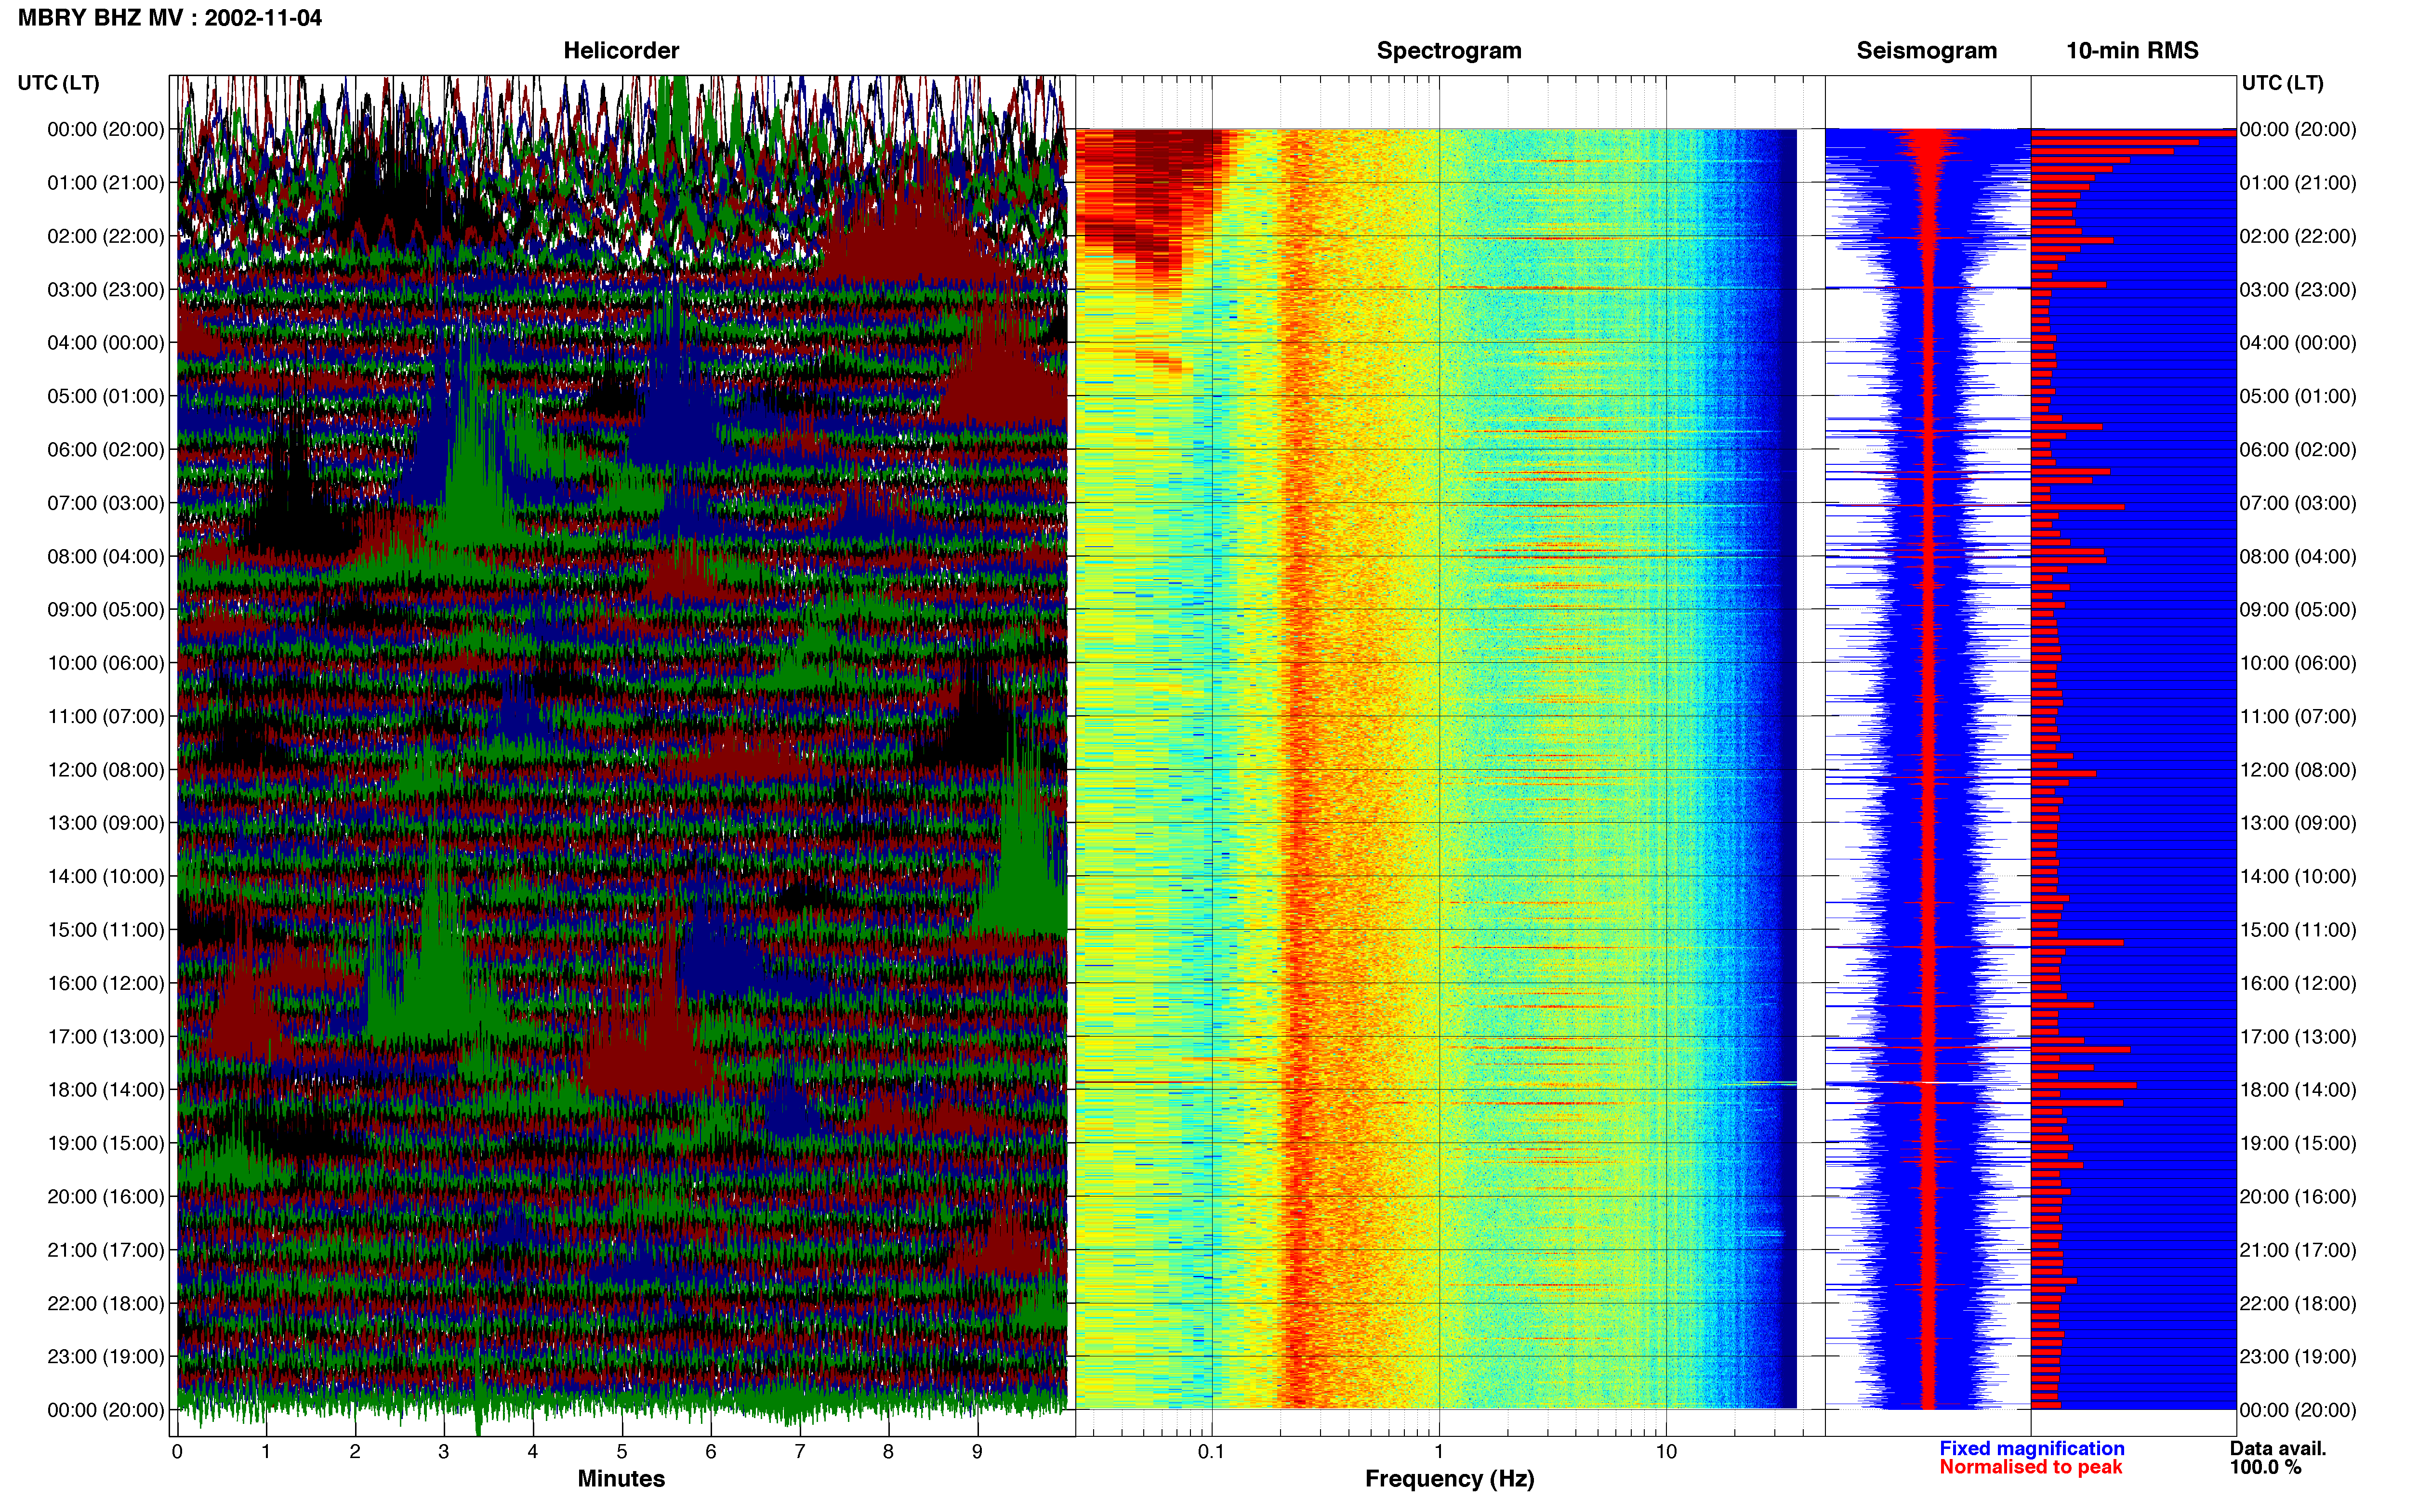Click "10:00 (06:00)" beside the Helicorder
Screen dimensions: 2418x1512
[106, 663]
